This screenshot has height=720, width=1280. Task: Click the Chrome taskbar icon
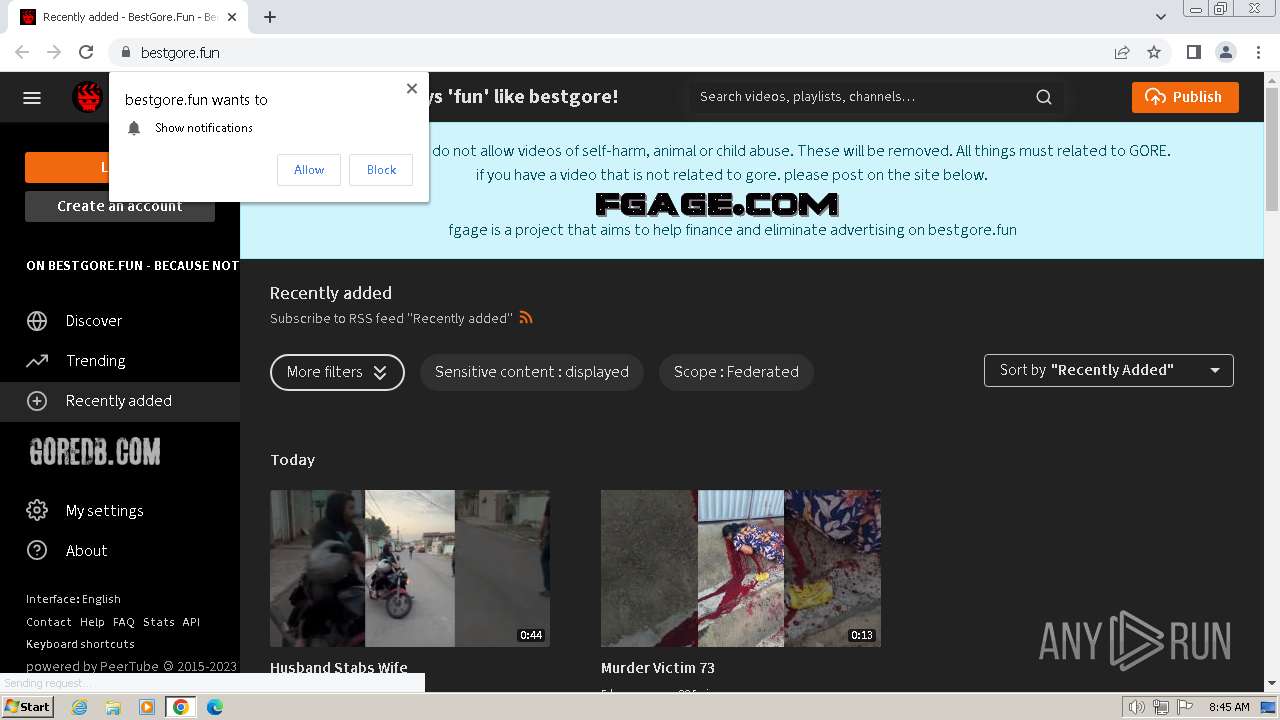[180, 707]
